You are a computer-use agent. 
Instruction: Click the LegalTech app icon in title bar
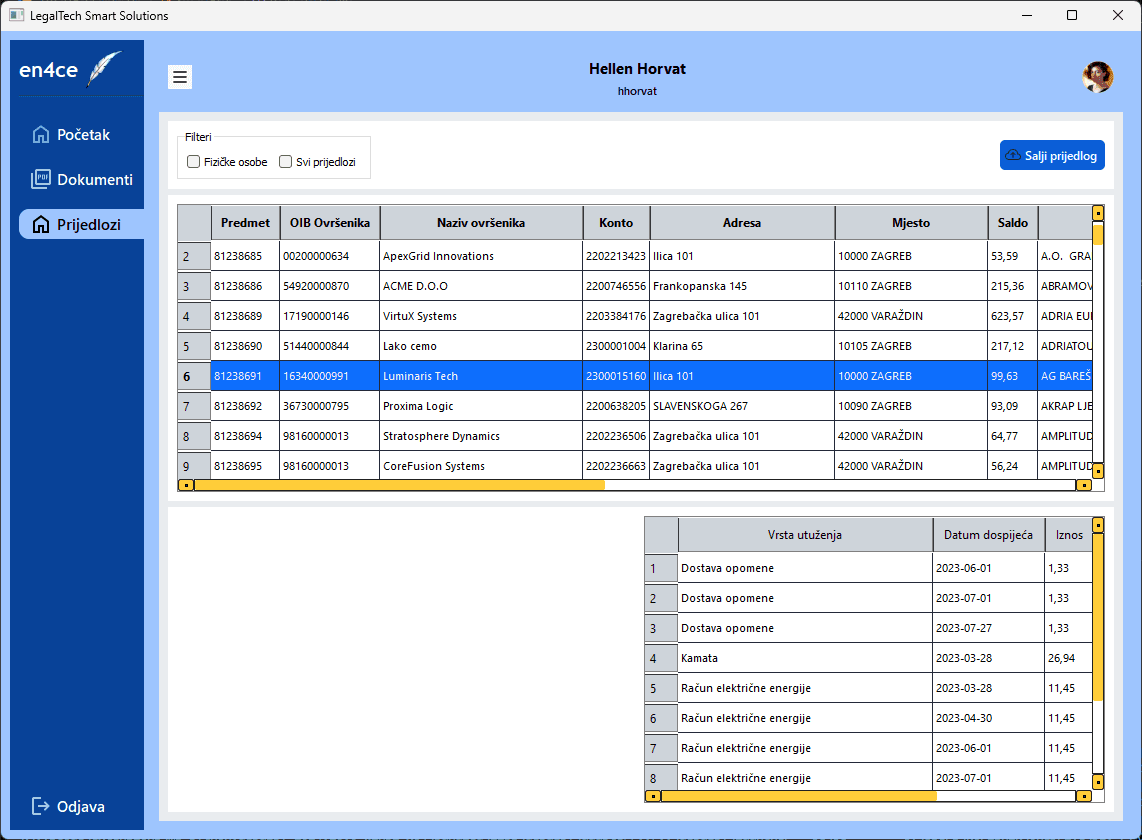click(16, 15)
